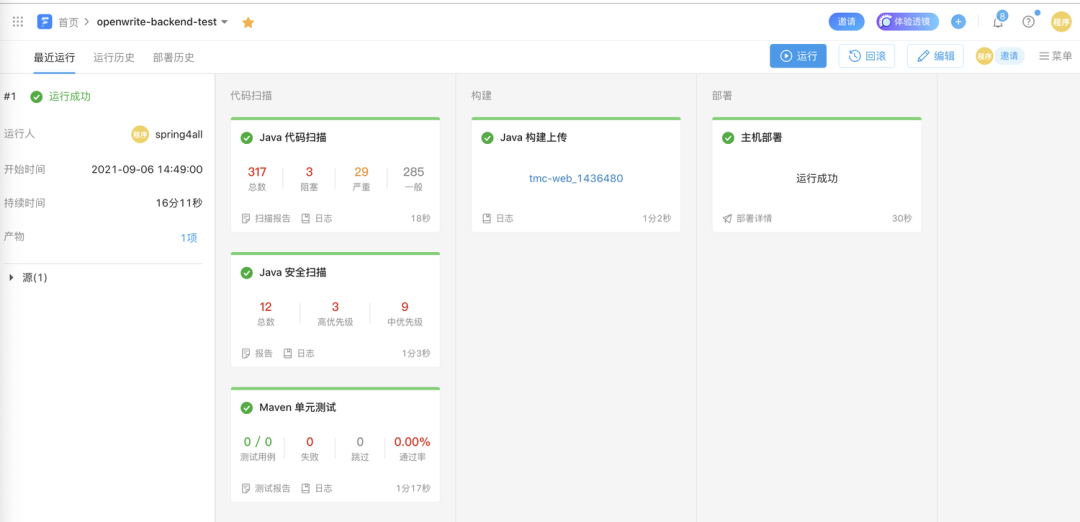Image resolution: width=1080 pixels, height=522 pixels.
Task: Open 部署详情 for 主机部署
Action: [x=747, y=218]
